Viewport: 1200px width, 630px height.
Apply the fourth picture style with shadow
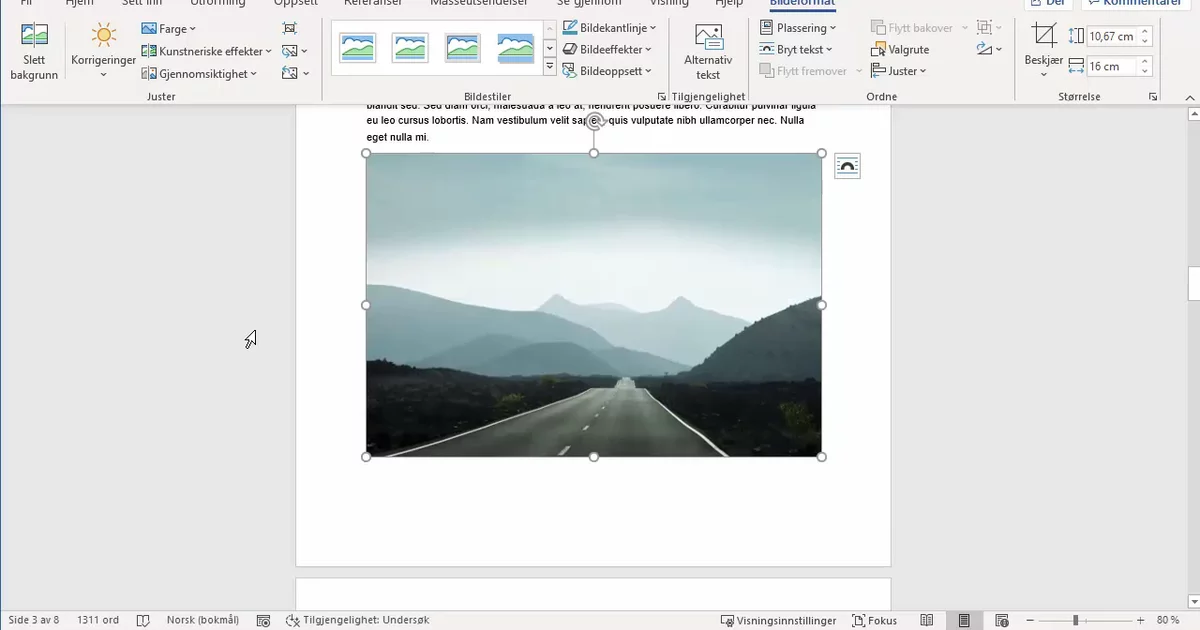pos(516,47)
